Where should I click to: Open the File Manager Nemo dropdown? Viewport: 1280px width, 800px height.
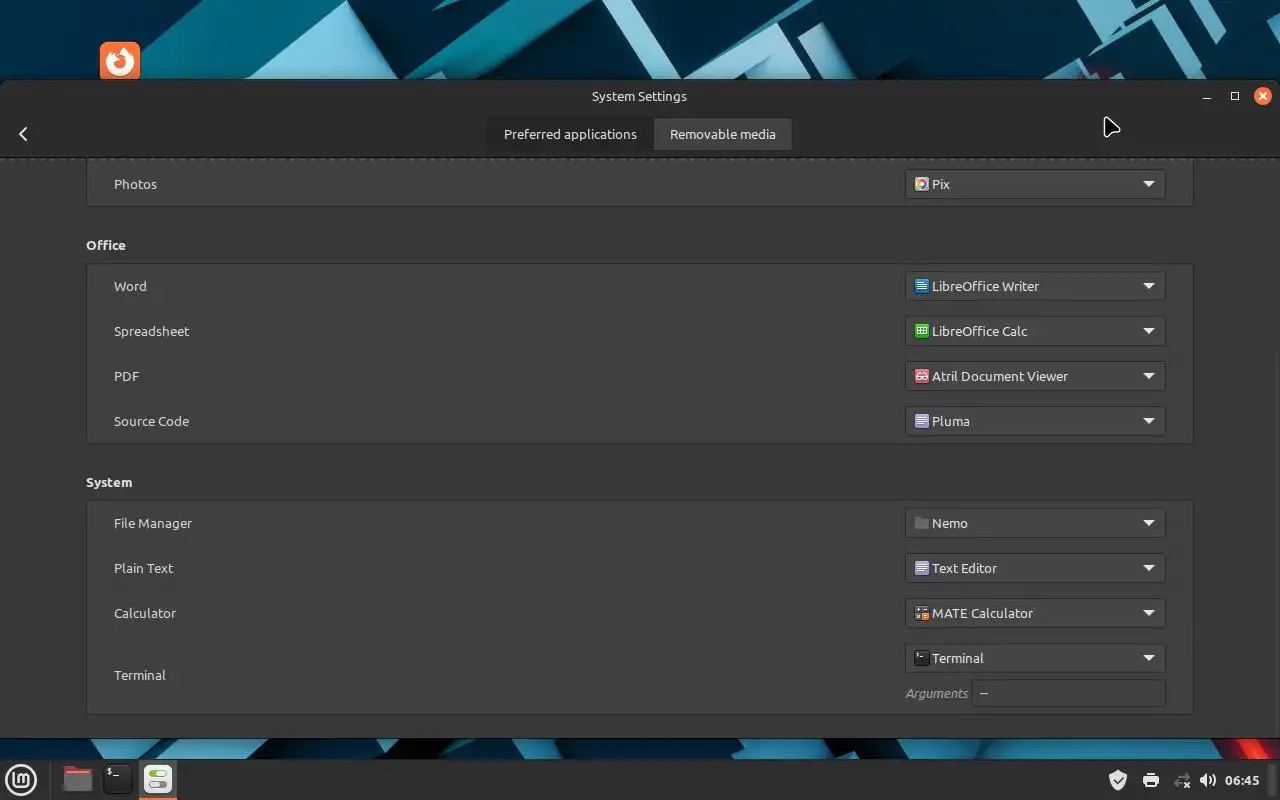click(x=1035, y=523)
